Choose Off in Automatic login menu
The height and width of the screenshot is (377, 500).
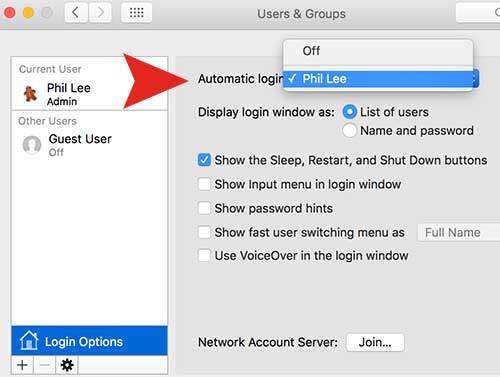(378, 51)
